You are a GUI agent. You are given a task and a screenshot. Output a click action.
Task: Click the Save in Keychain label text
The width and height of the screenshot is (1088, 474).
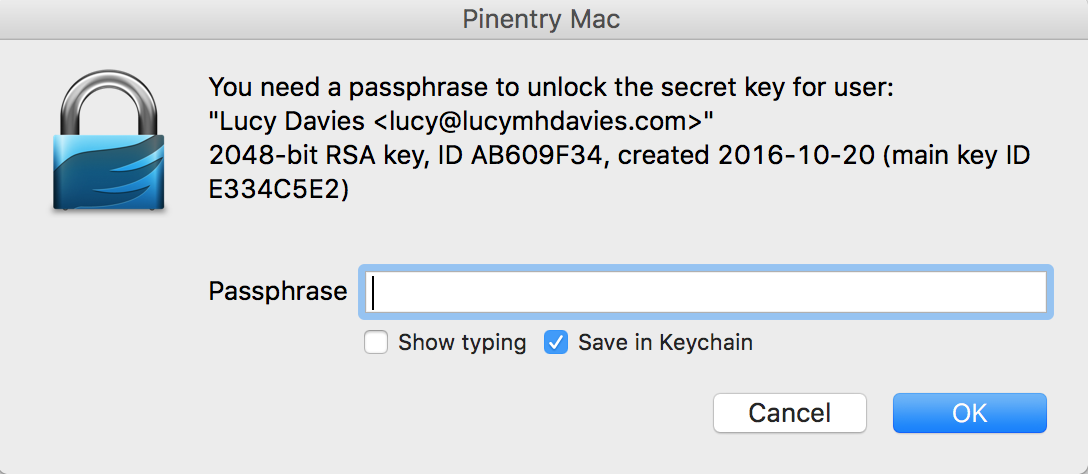click(665, 343)
